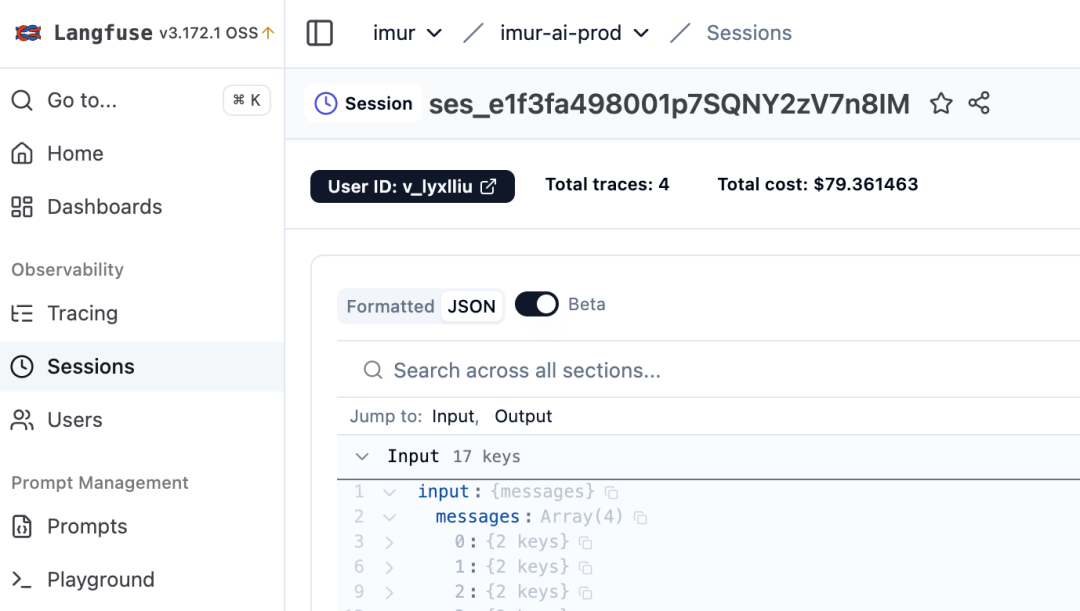Jump to Output section

(523, 417)
